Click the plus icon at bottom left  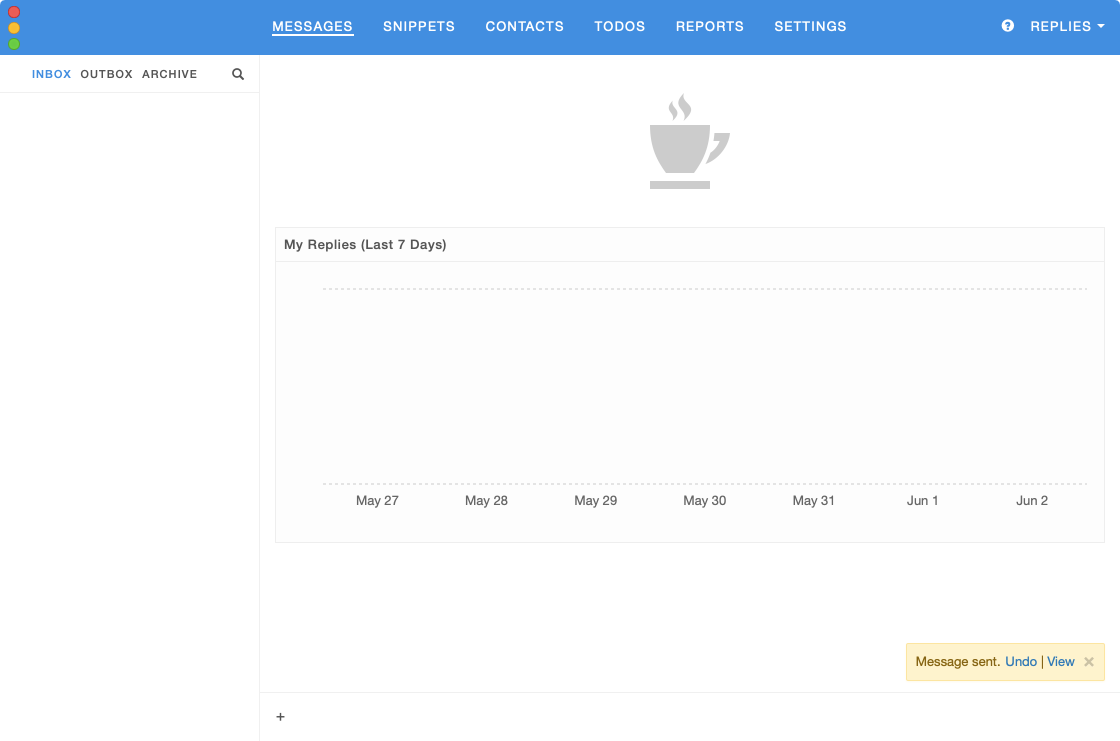coord(280,717)
